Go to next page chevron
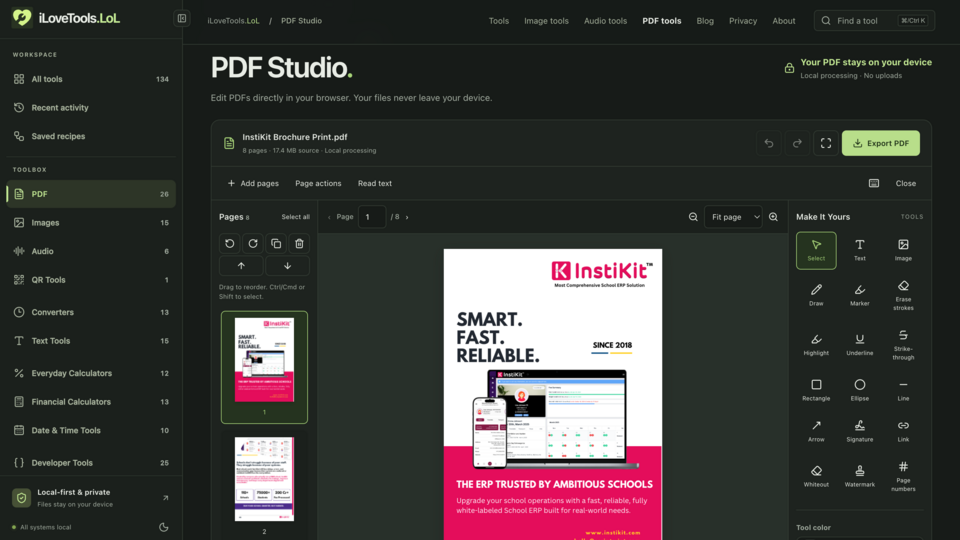960x540 pixels. 407,217
